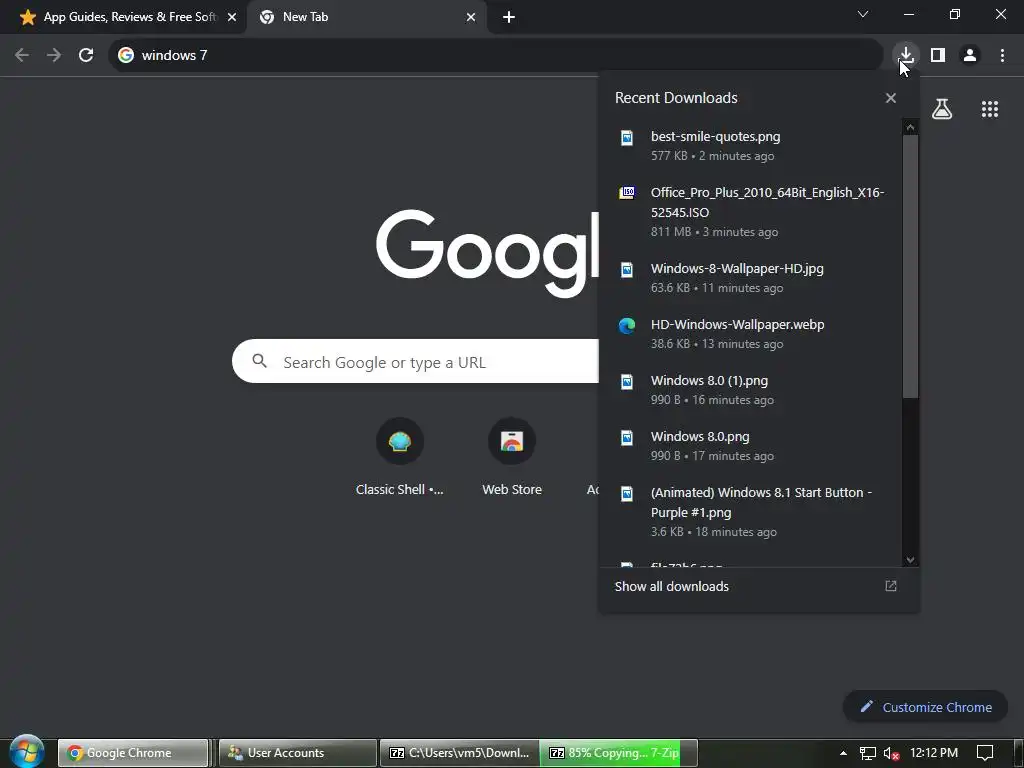The height and width of the screenshot is (768, 1024).
Task: Click the file icon of Animated Windows 8.1 download
Action: tap(626, 494)
